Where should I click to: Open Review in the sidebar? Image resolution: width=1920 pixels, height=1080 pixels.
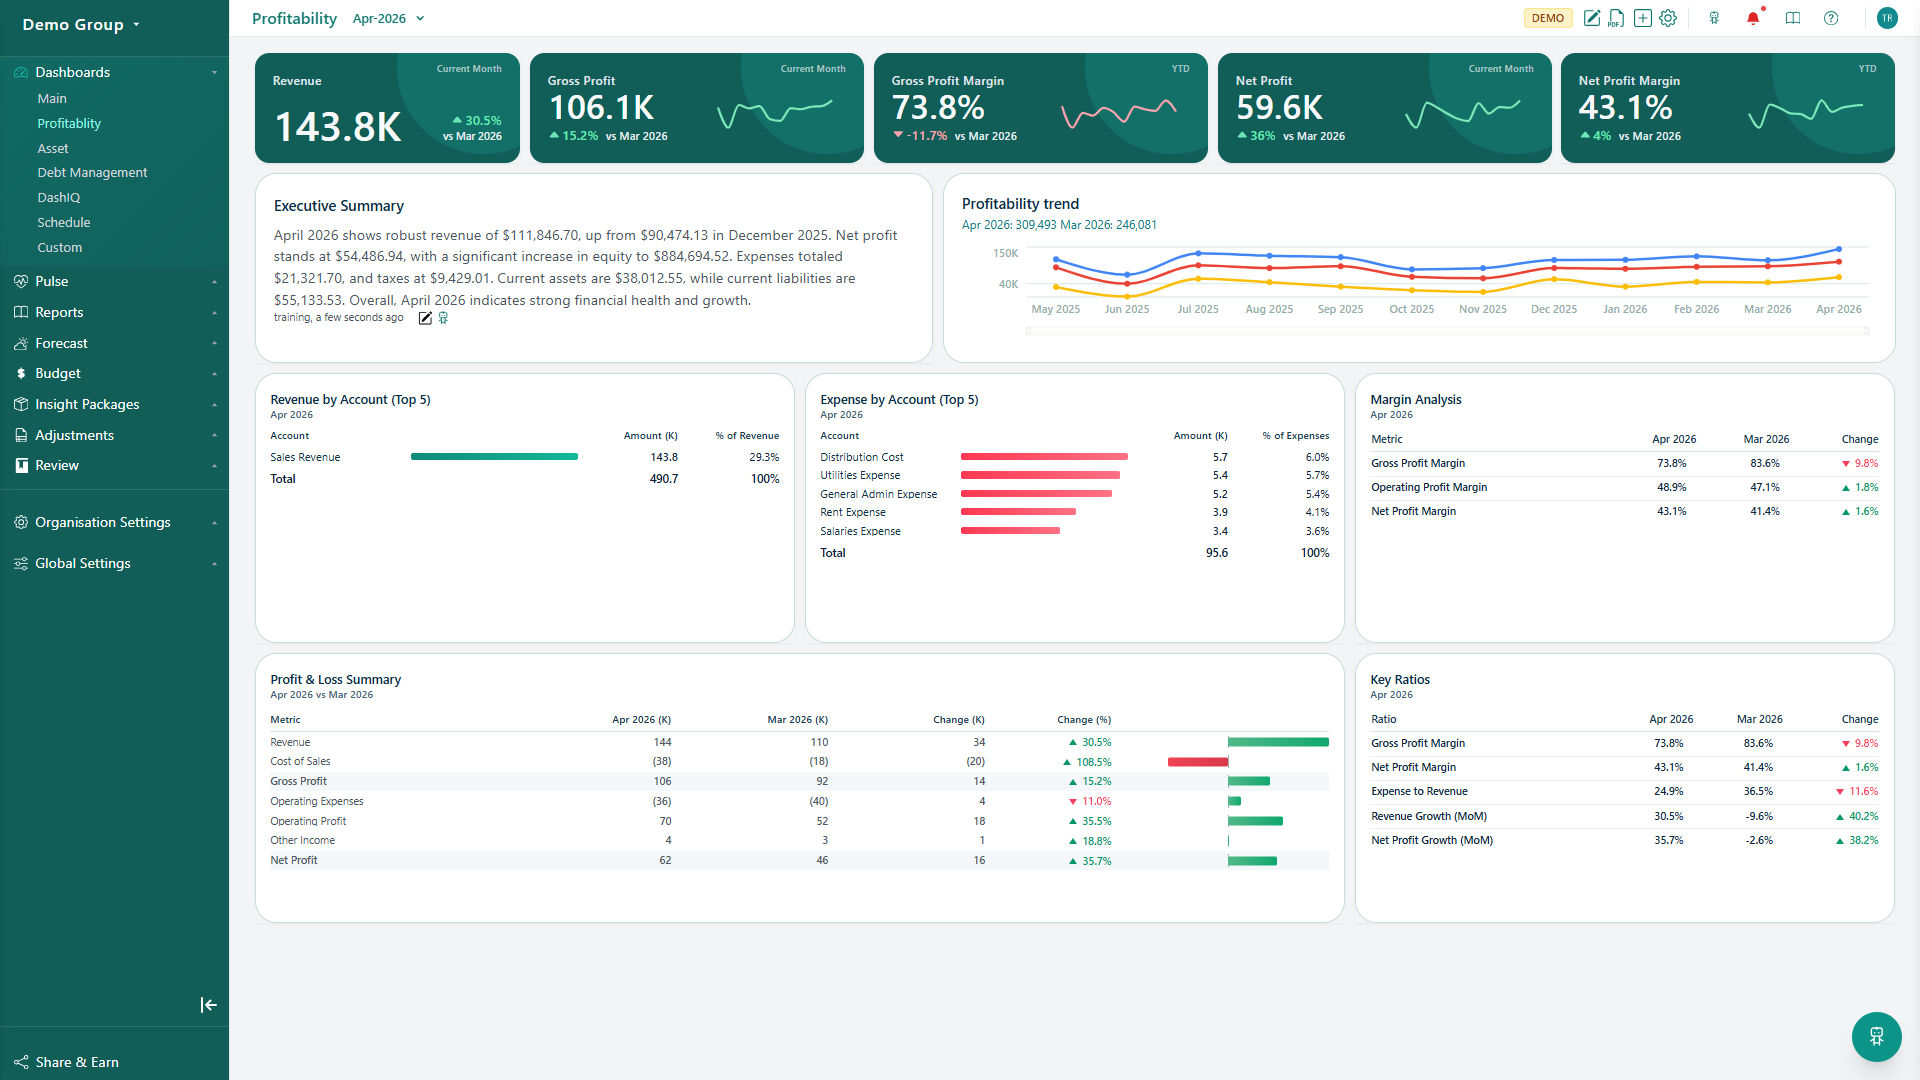click(57, 465)
